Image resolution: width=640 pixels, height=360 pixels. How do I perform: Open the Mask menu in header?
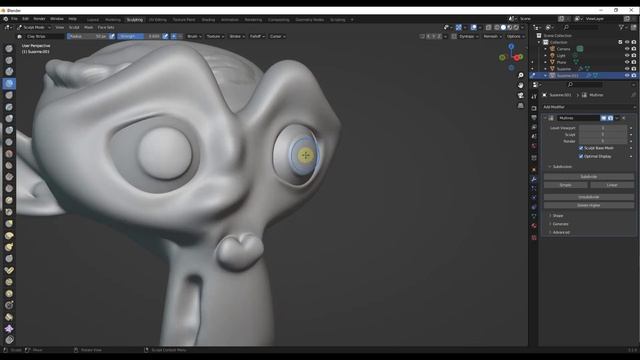pyautogui.click(x=89, y=27)
